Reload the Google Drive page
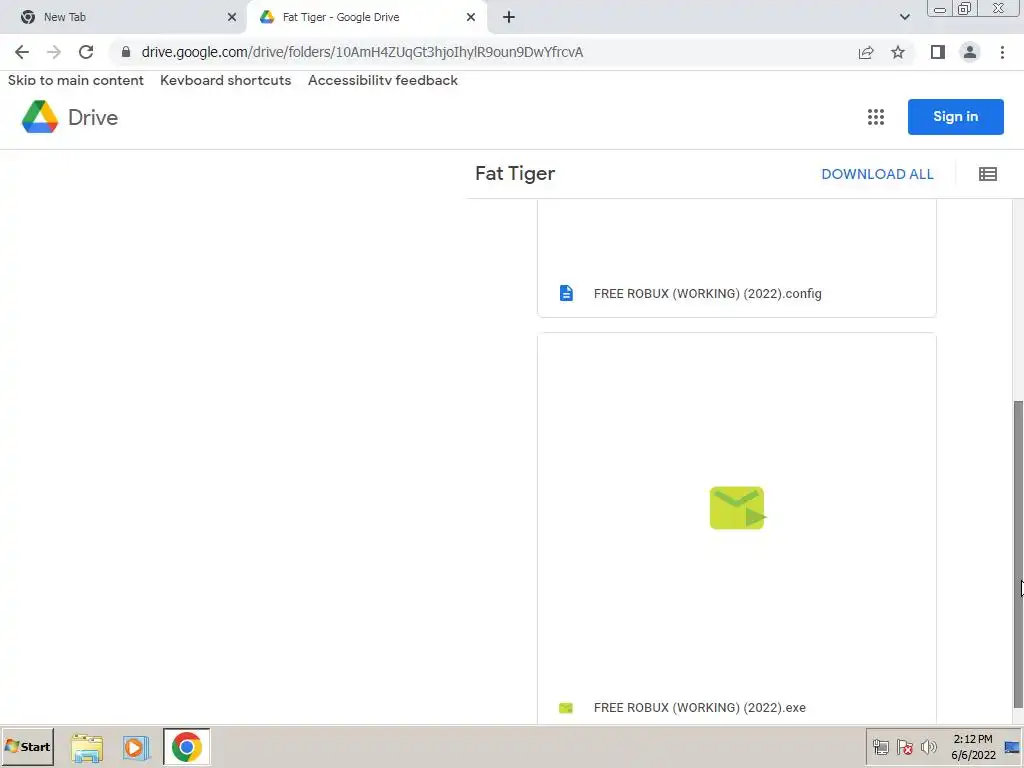Viewport: 1024px width, 768px height. click(86, 52)
